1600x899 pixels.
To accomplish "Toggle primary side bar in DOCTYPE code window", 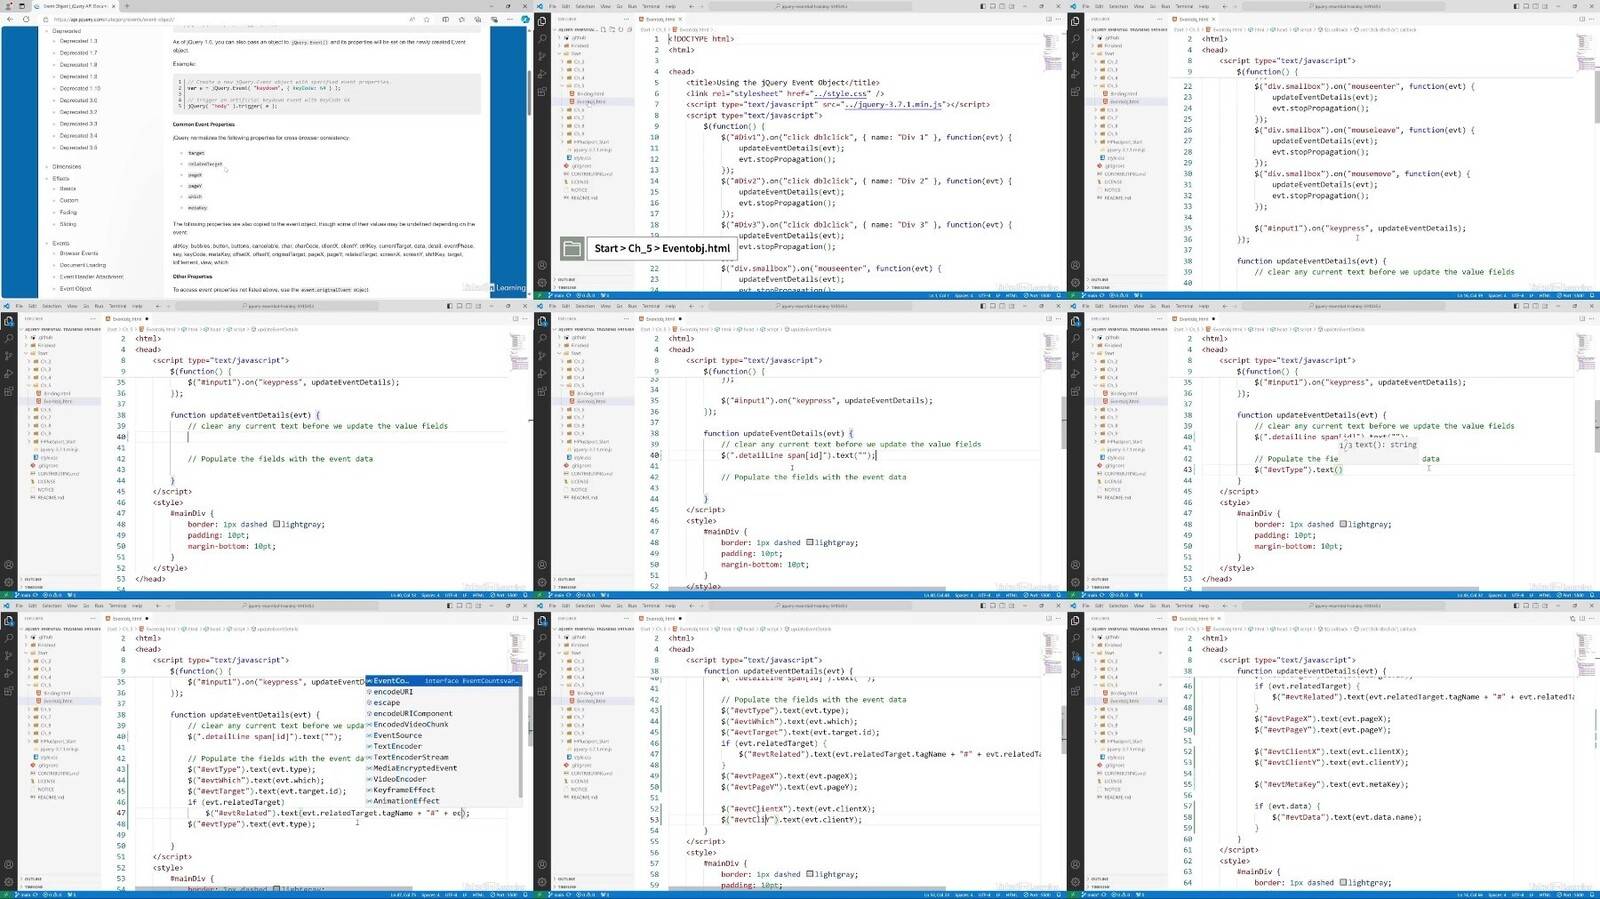I will (x=982, y=6).
